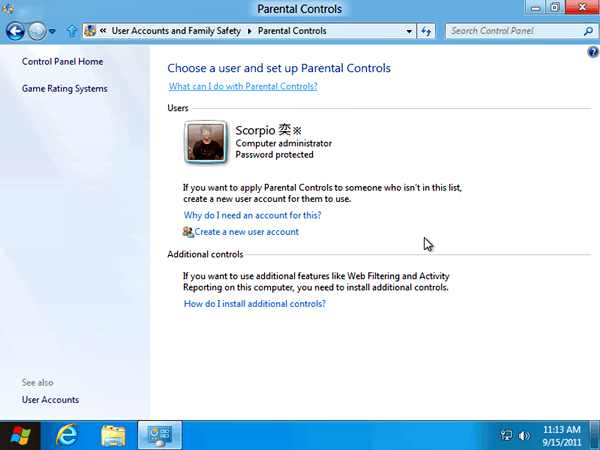Open 'What can I do with Parental Controls?'

point(243,86)
